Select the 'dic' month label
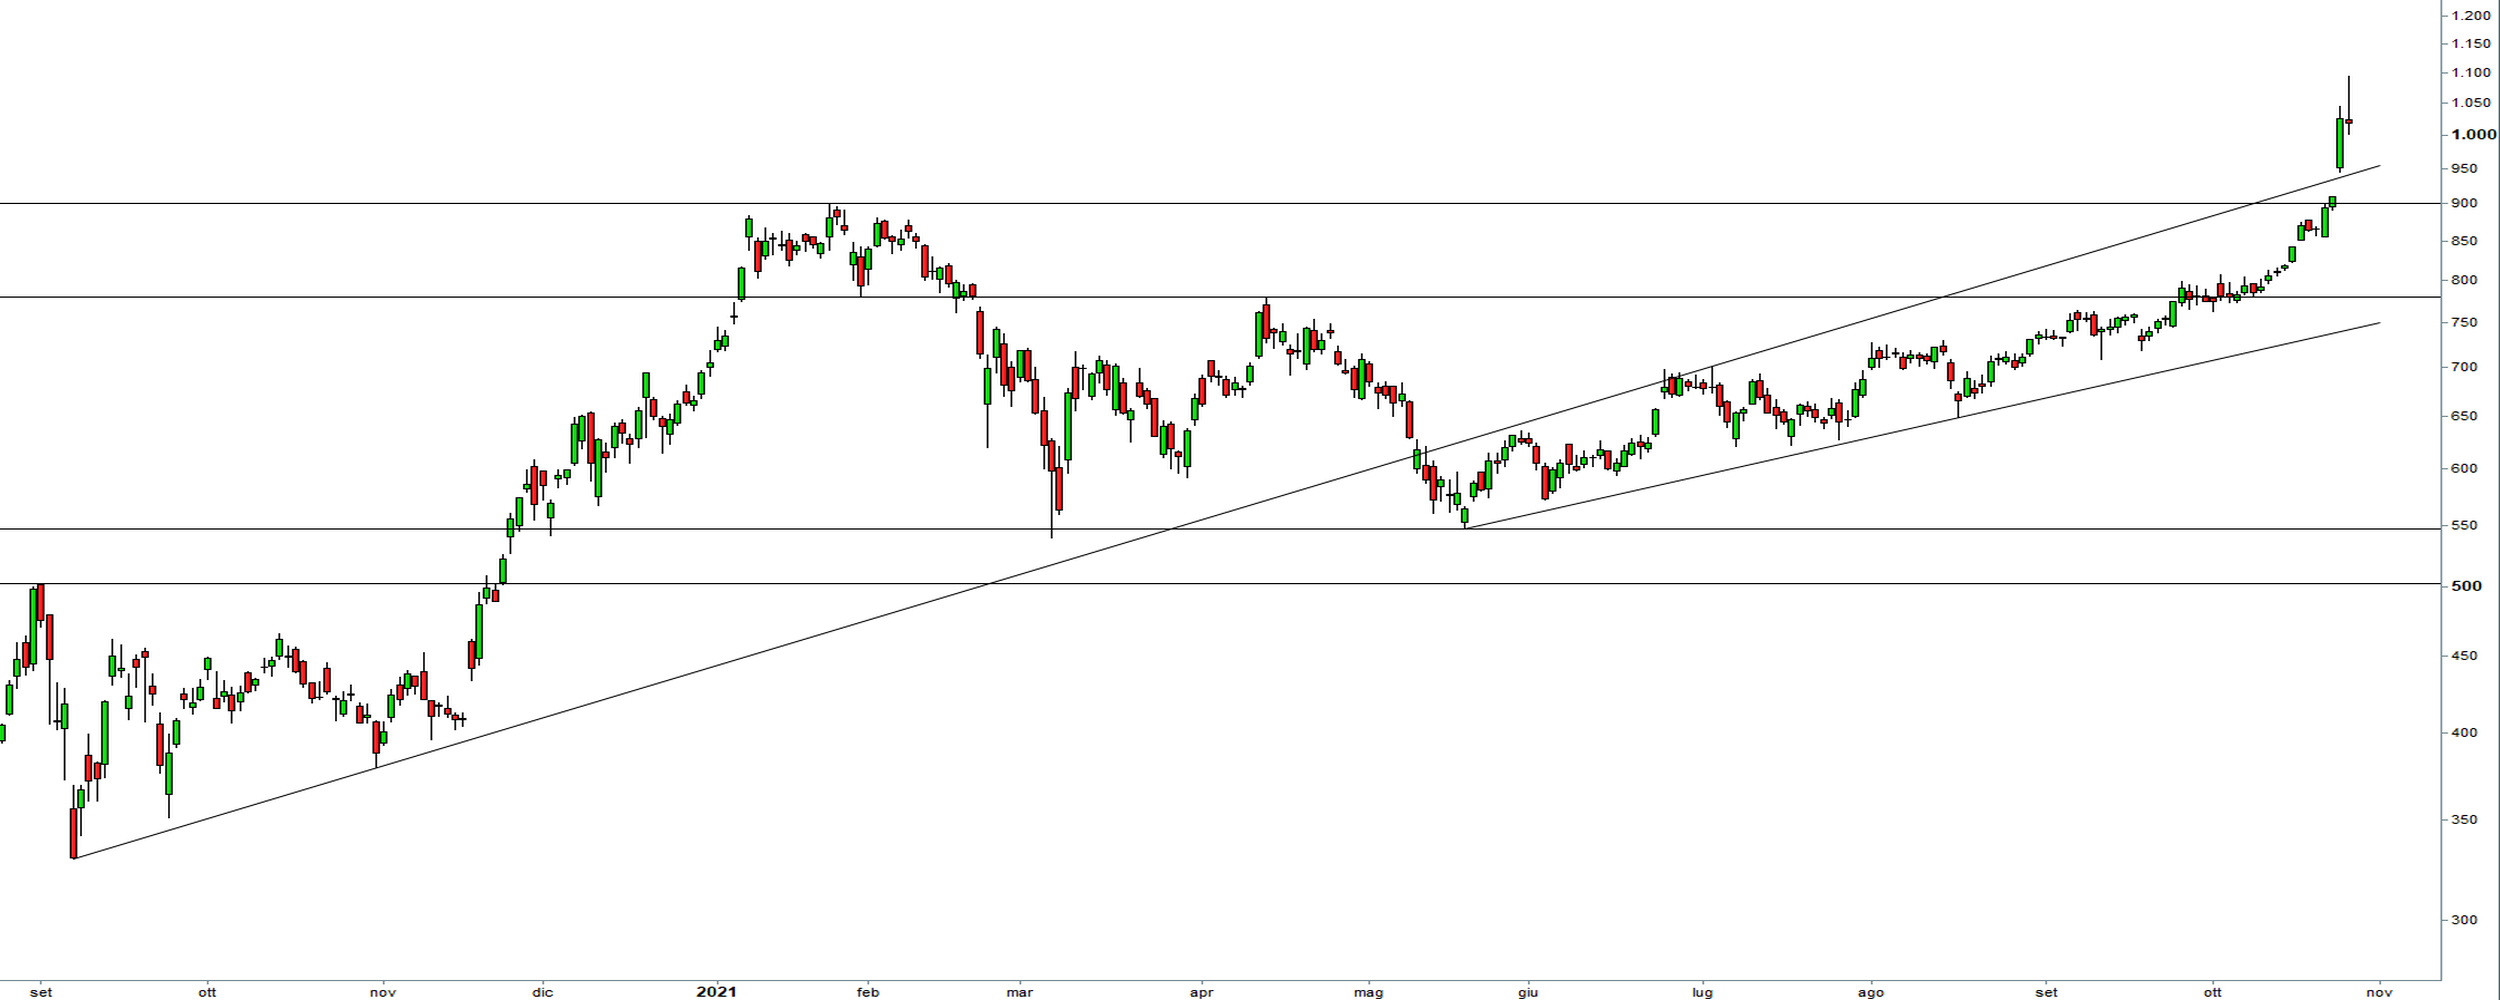 click(x=542, y=992)
